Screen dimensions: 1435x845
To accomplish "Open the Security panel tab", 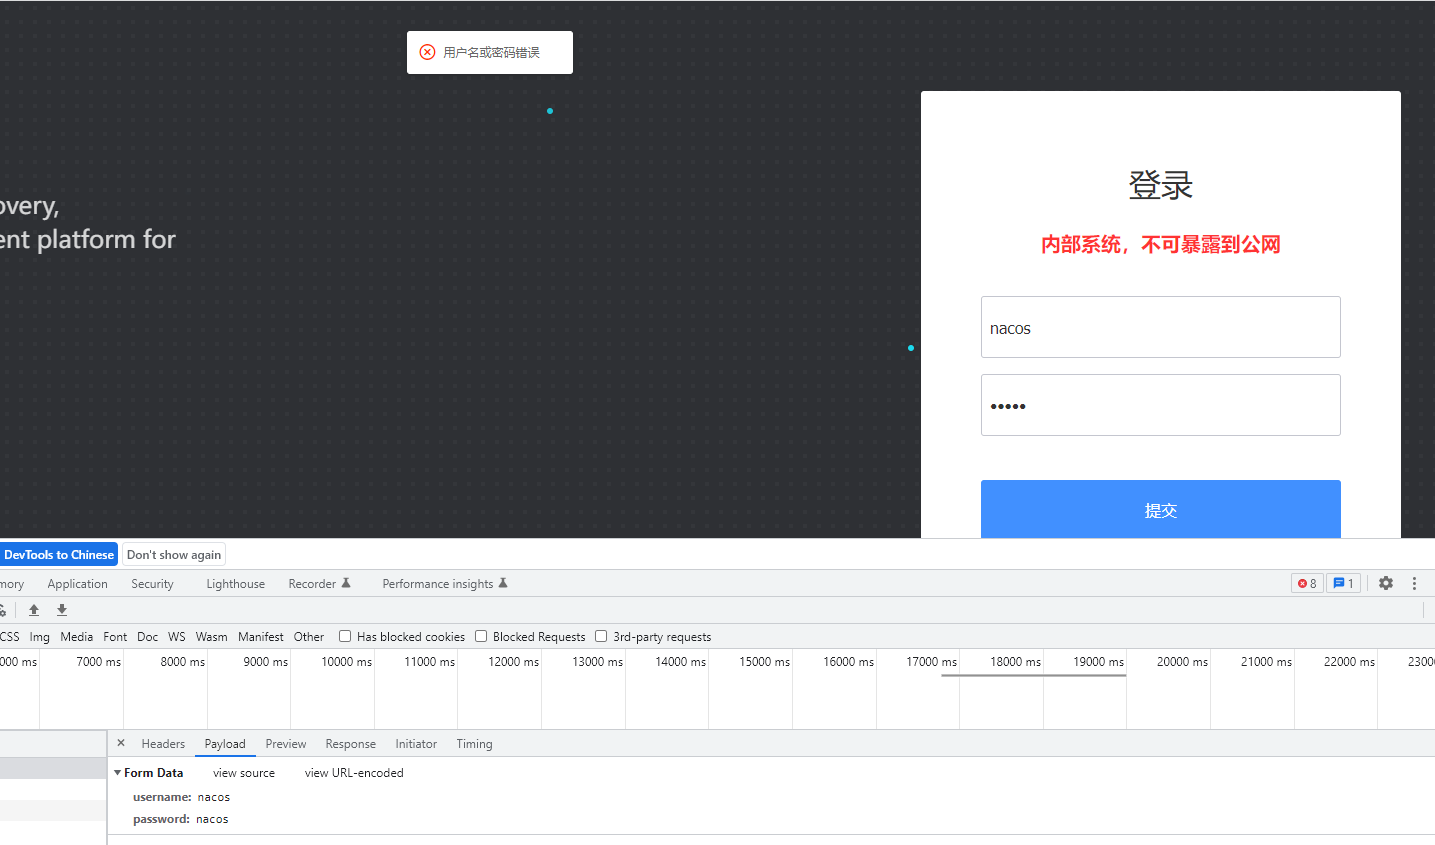I will coord(152,584).
